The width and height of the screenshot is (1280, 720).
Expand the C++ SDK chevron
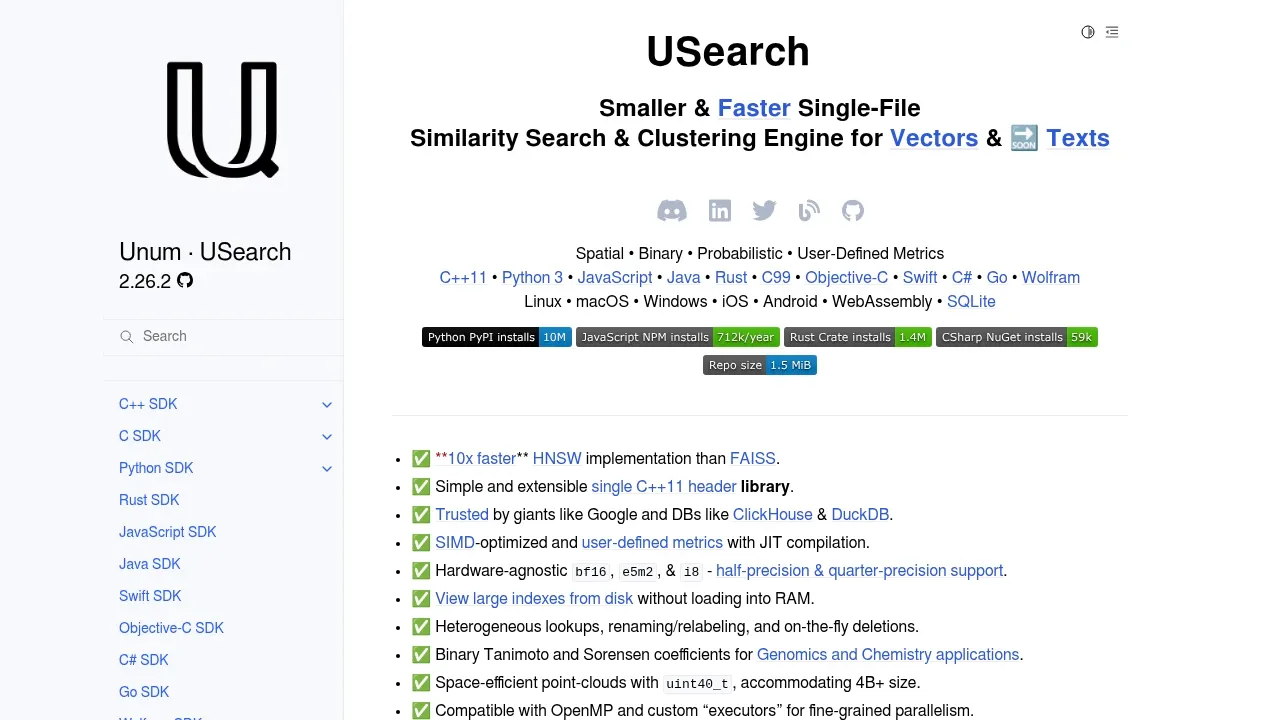327,405
